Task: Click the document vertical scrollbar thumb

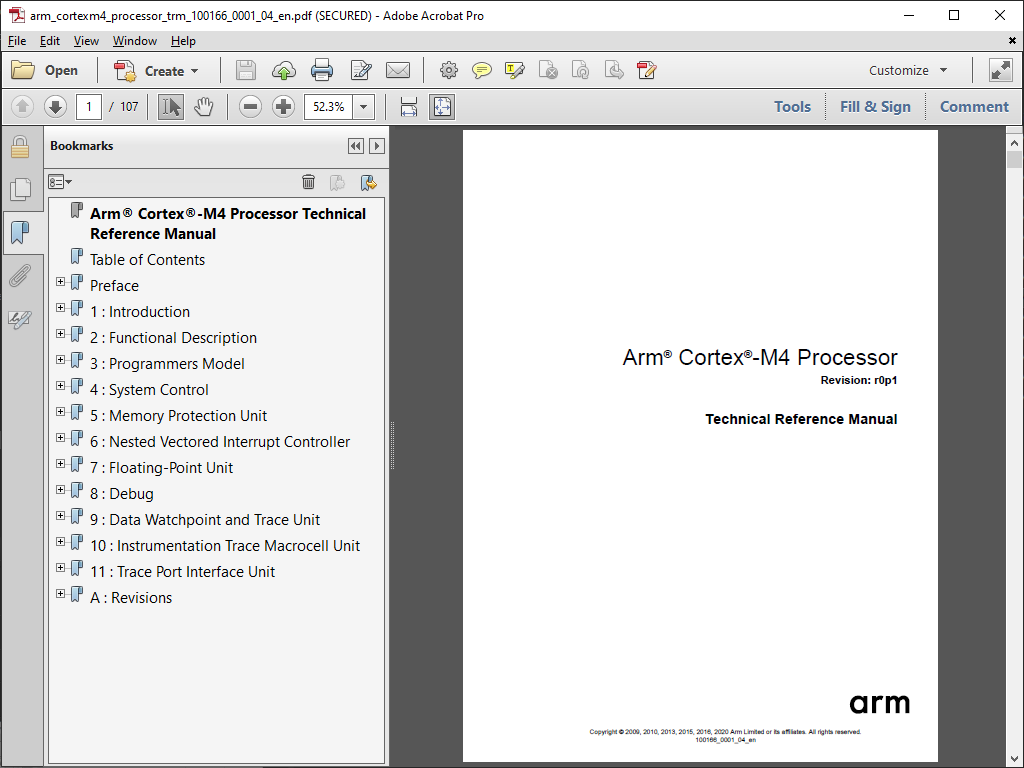Action: [x=1014, y=159]
